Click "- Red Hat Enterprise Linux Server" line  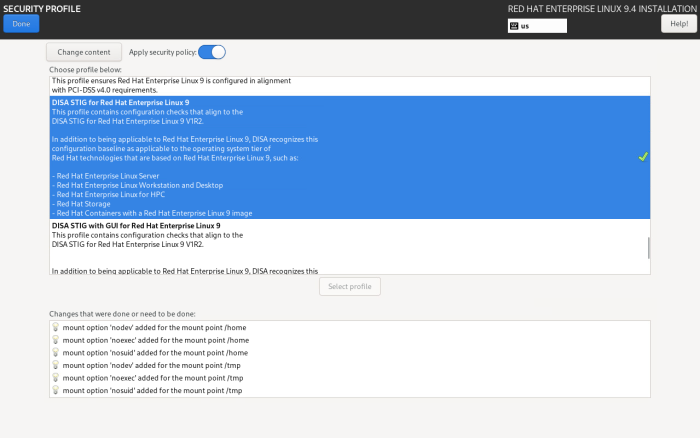105,176
